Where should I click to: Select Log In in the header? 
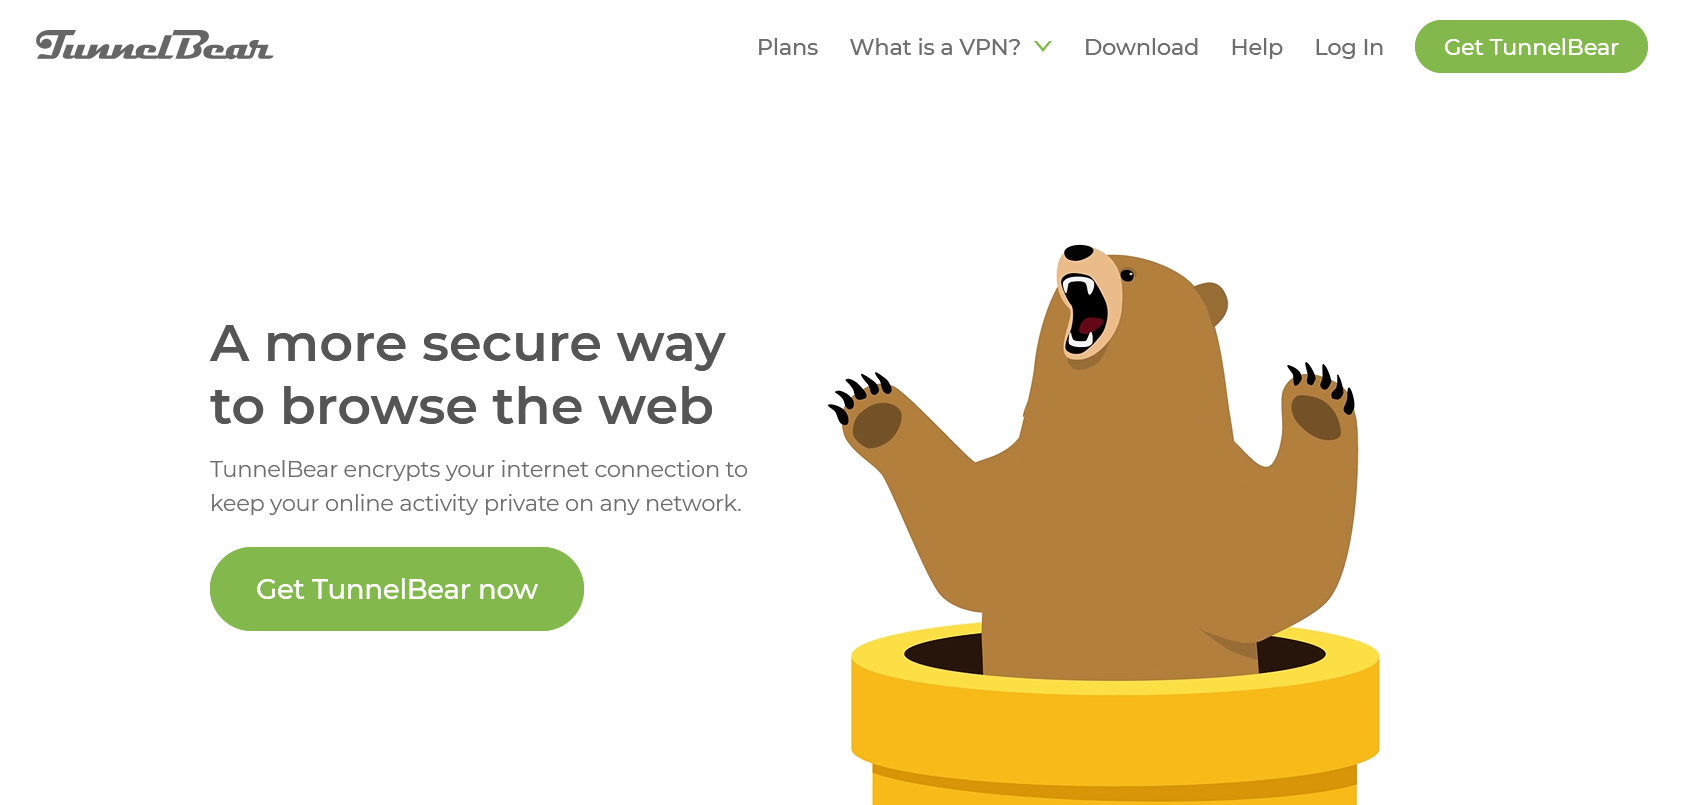(x=1348, y=47)
